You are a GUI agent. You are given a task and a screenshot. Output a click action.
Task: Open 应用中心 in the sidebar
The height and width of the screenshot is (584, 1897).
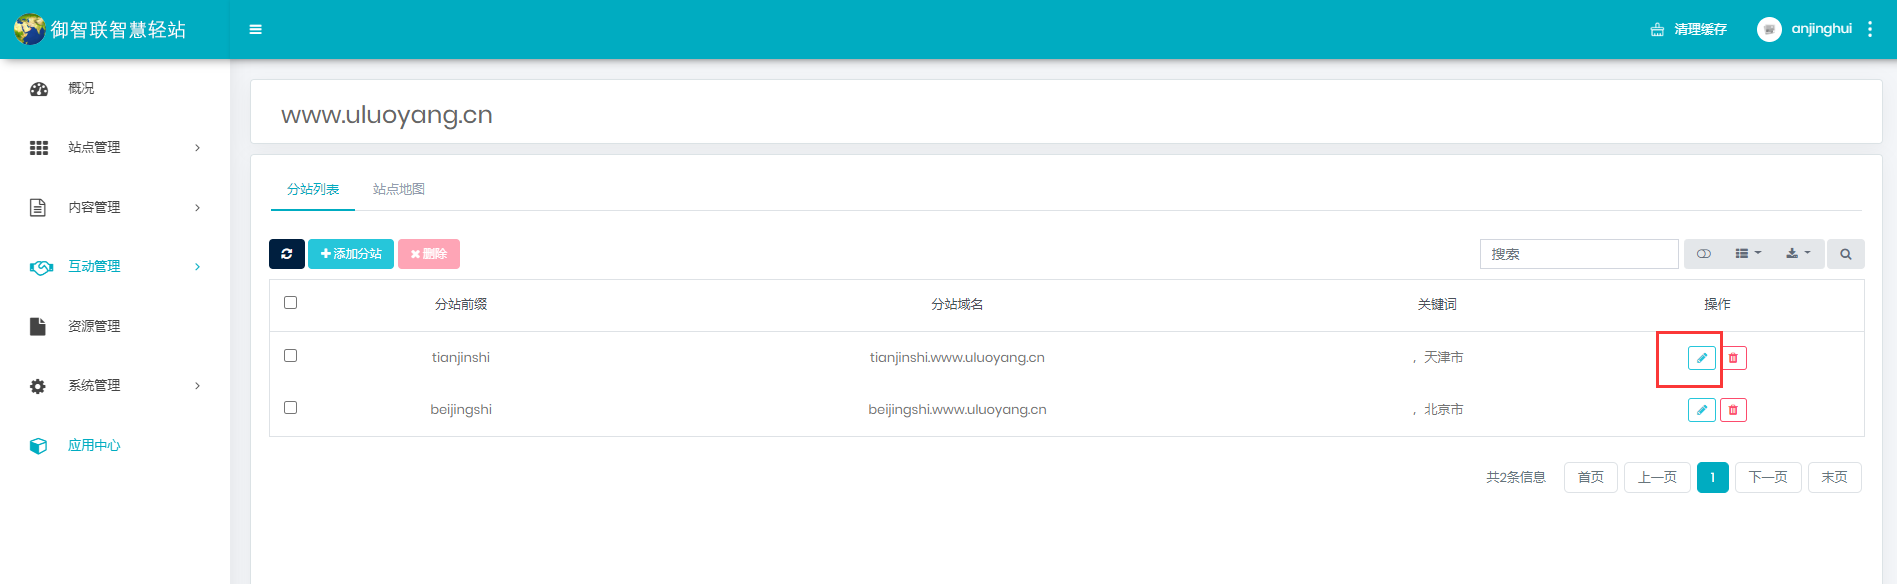[x=94, y=446]
